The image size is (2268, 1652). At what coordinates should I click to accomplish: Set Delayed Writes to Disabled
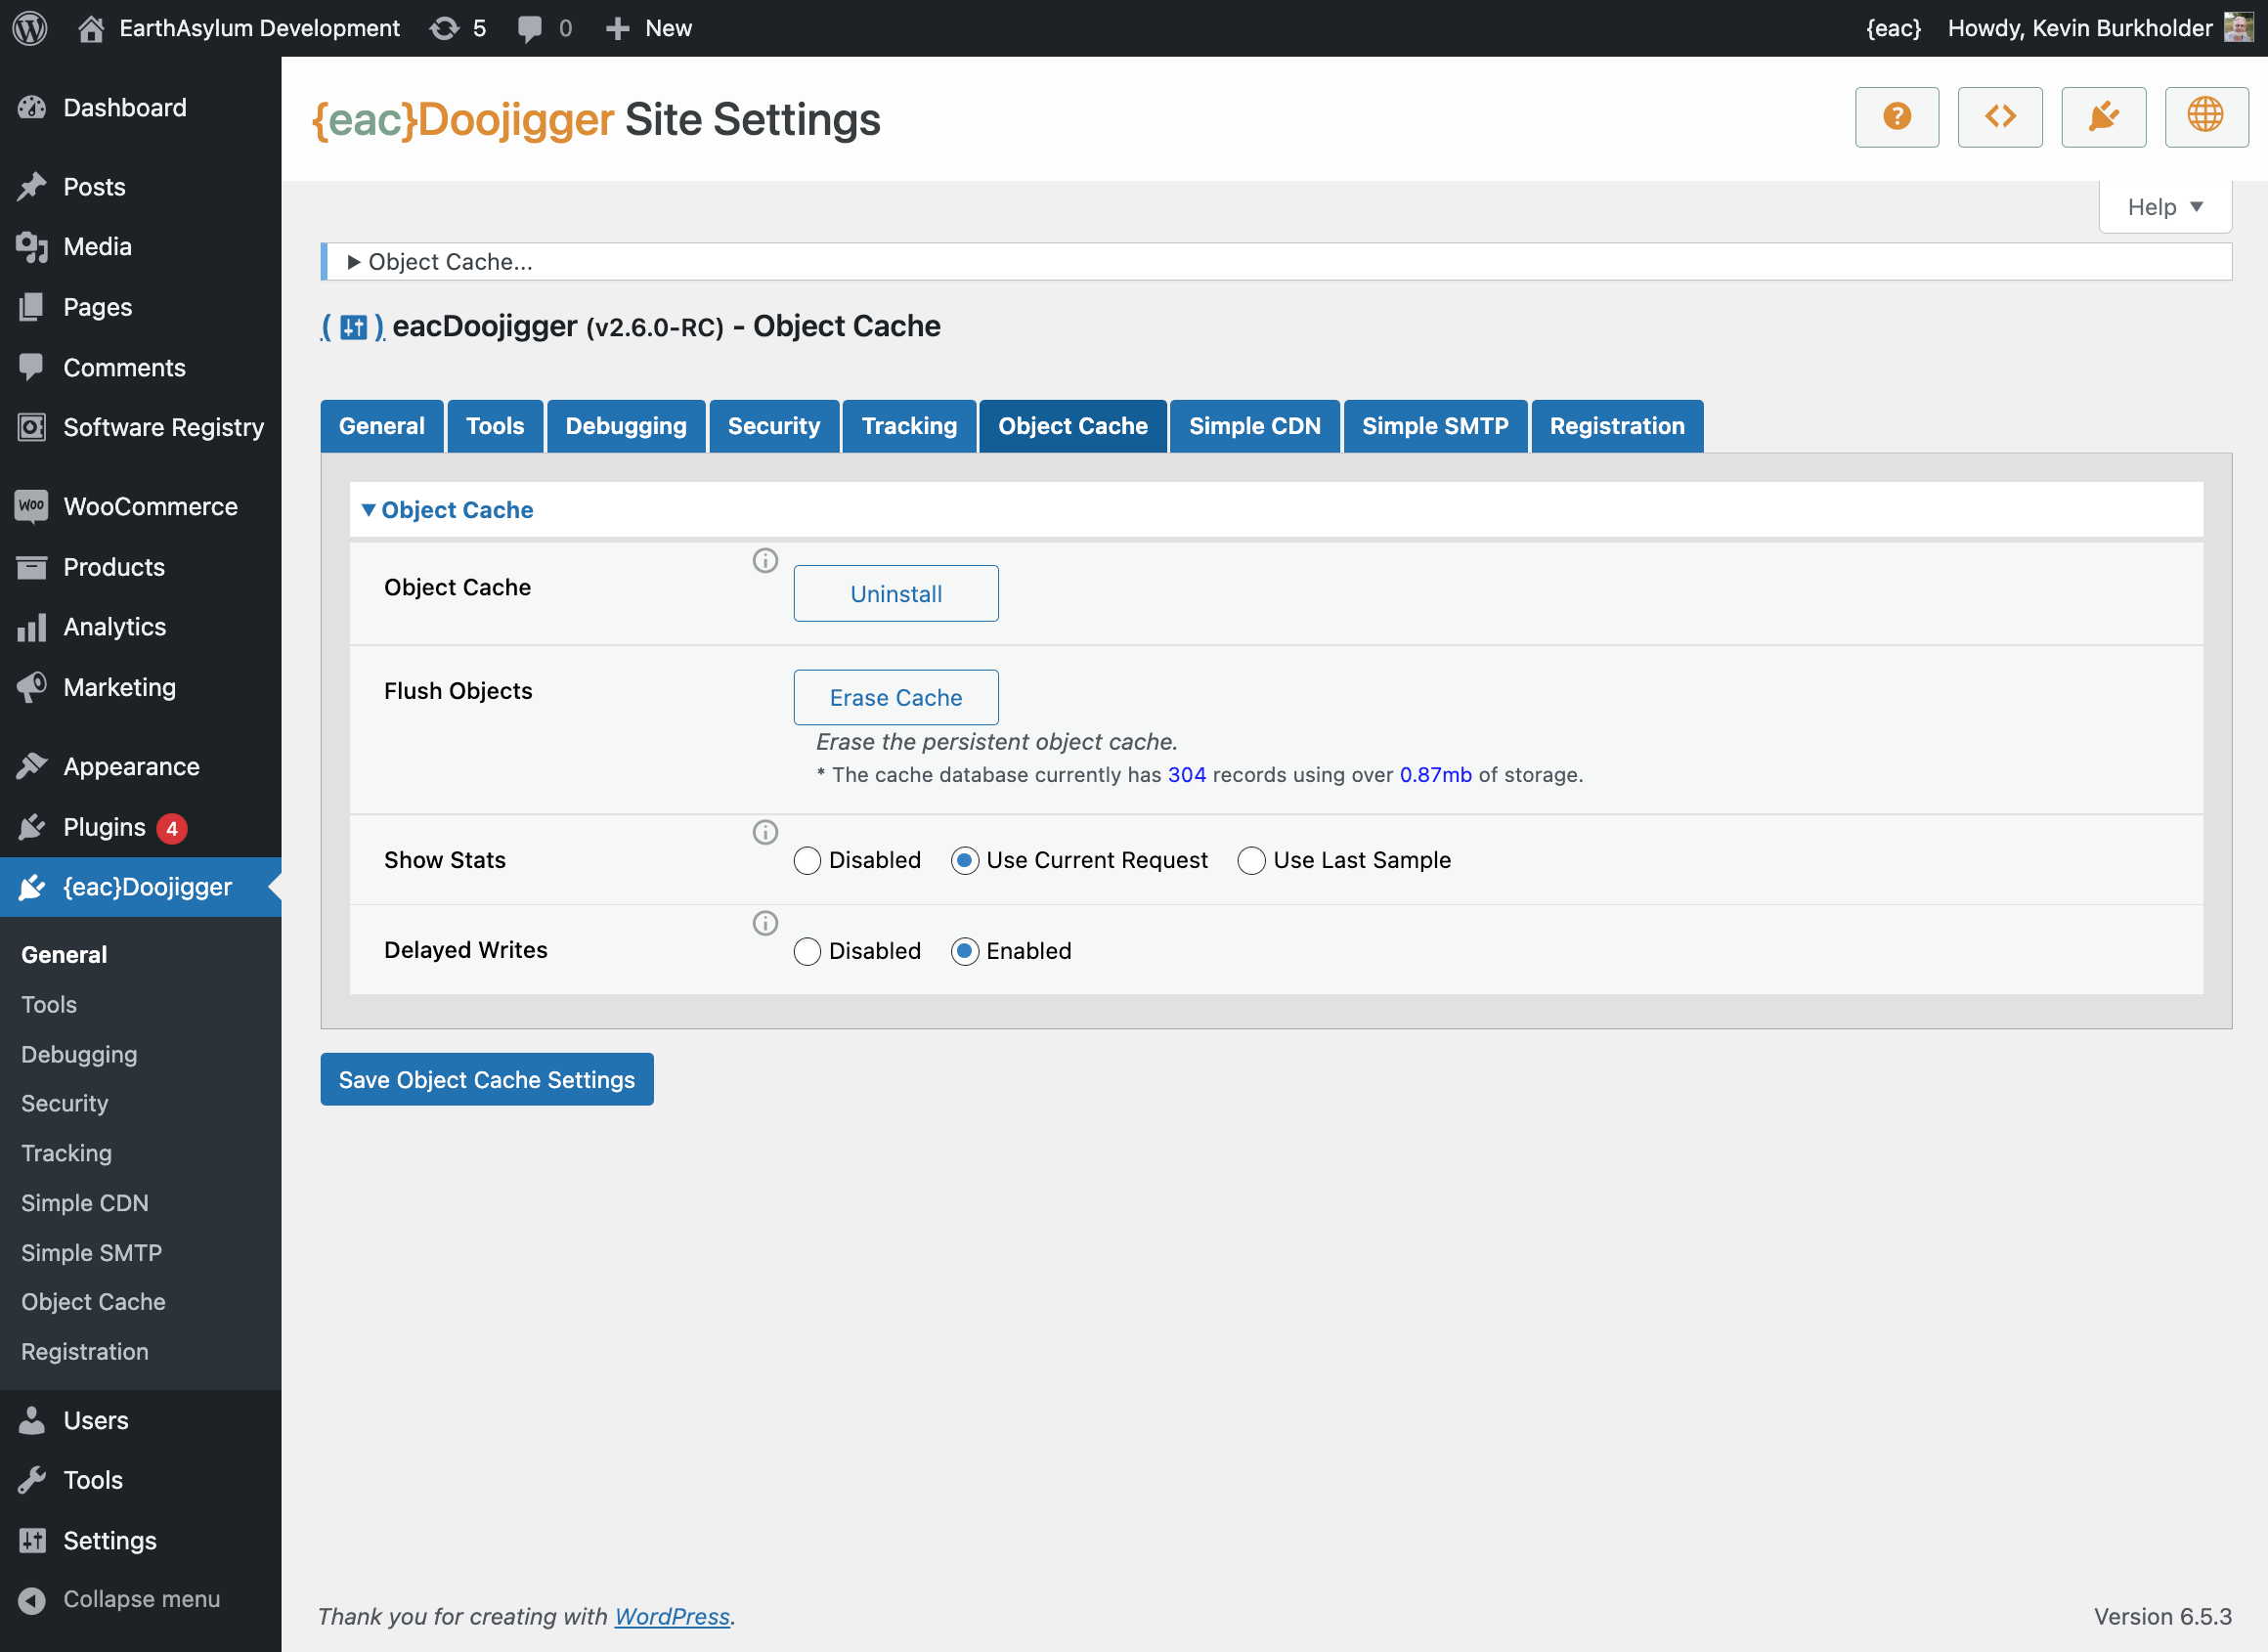pos(807,951)
